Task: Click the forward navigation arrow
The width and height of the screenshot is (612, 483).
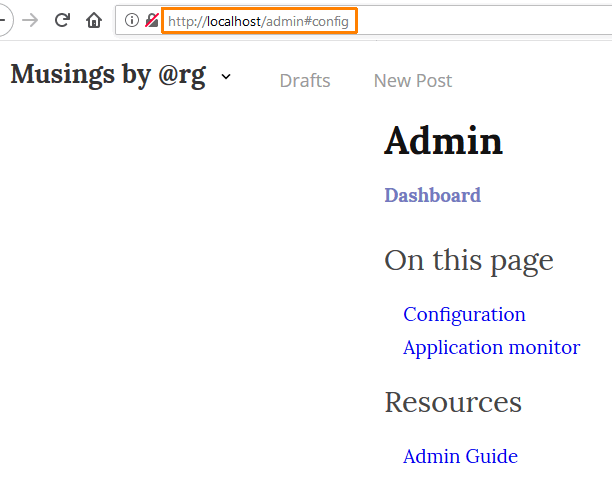Action: pyautogui.click(x=31, y=20)
